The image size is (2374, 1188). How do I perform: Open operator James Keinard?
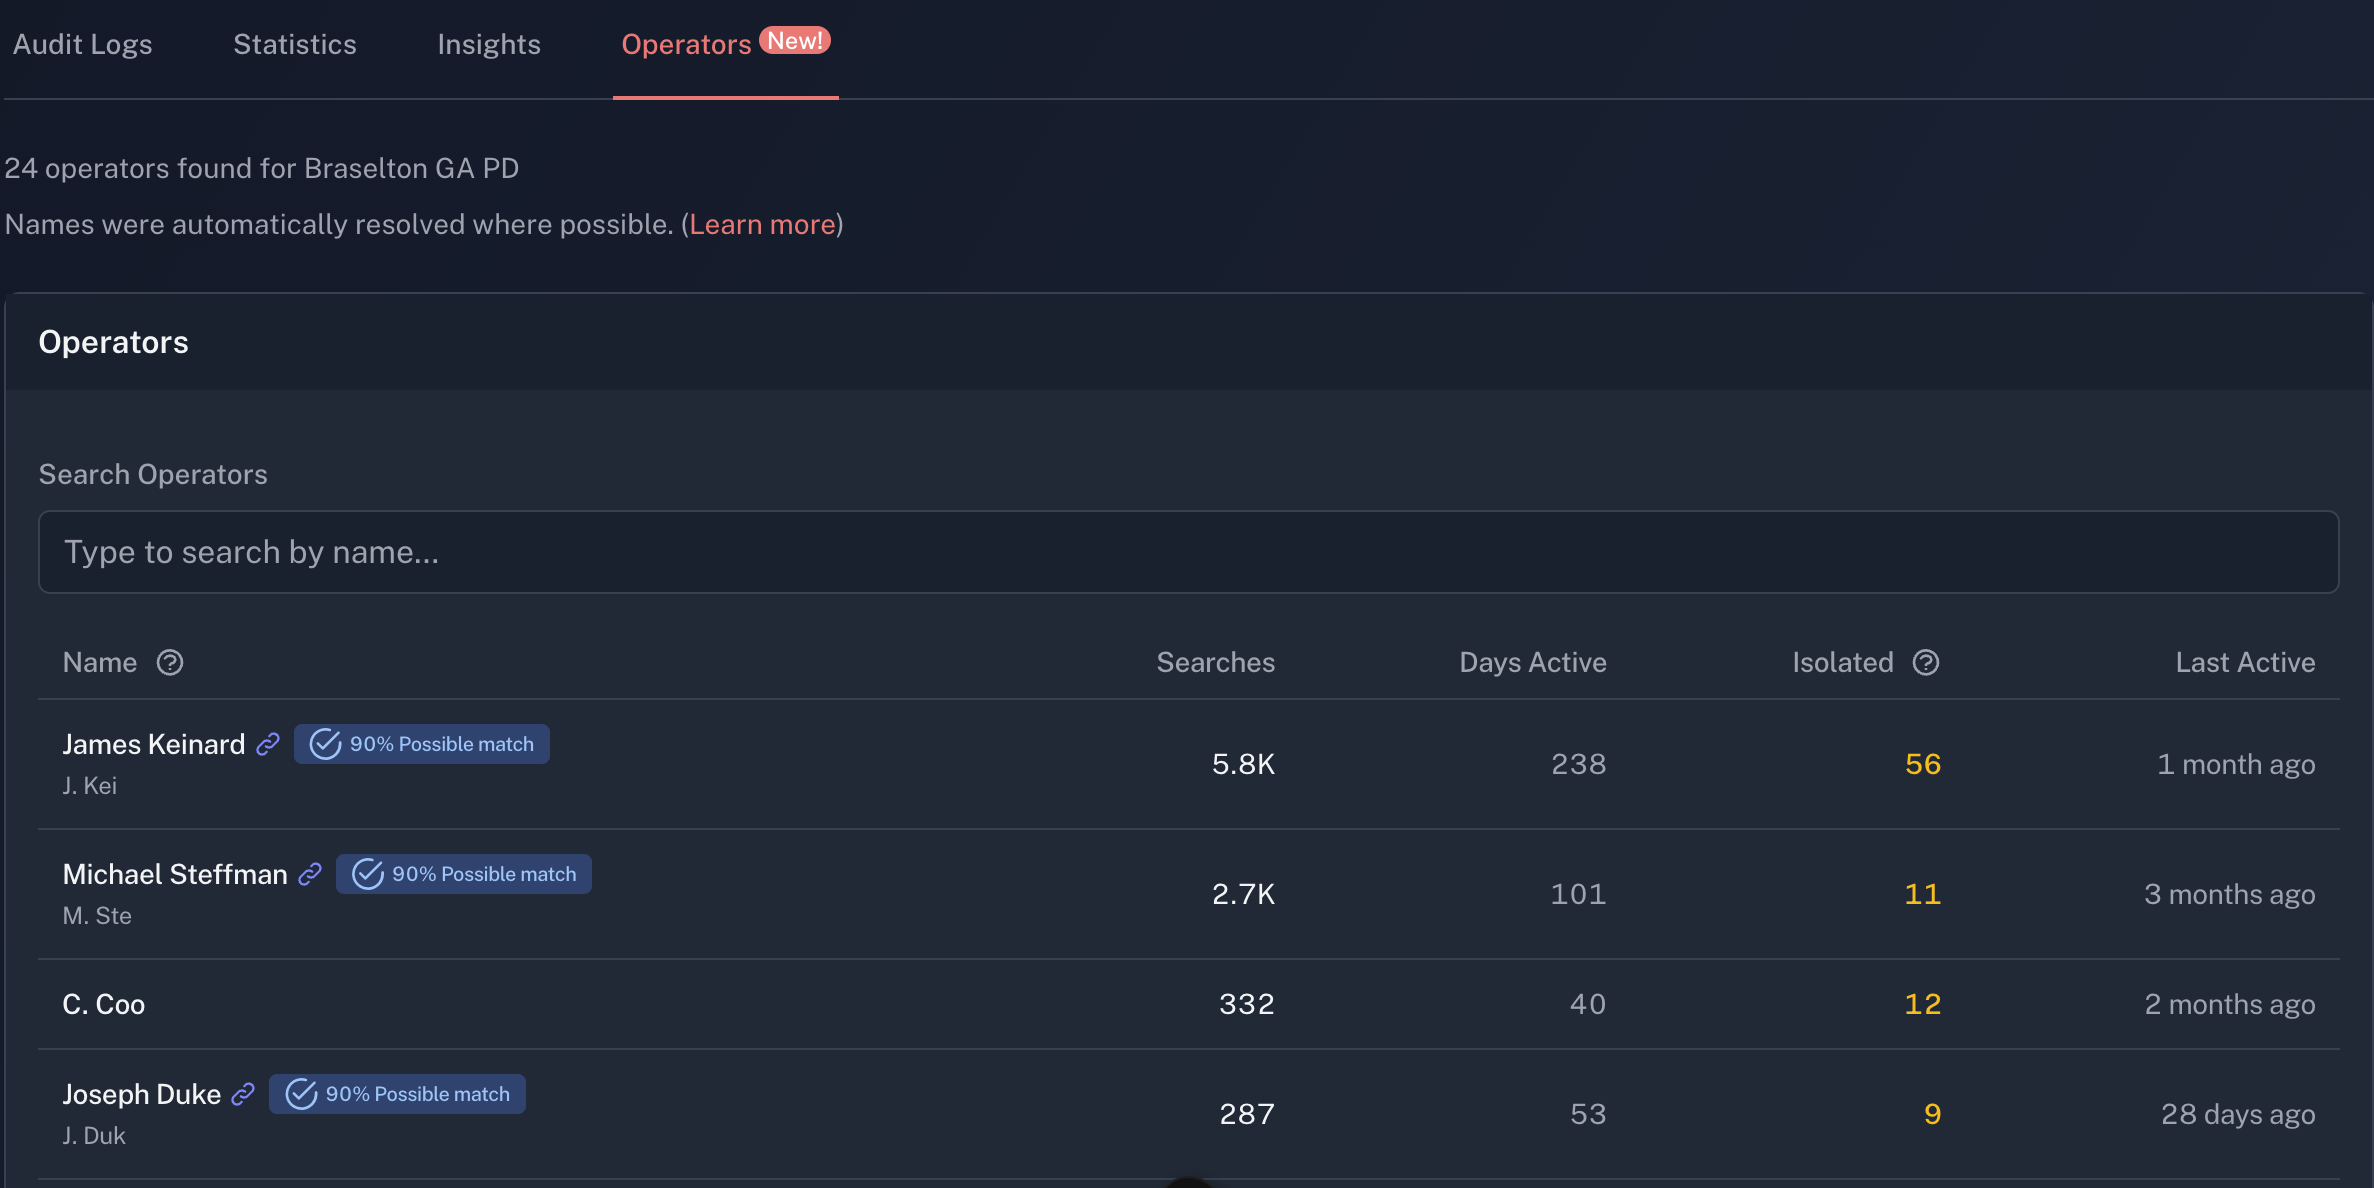tap(154, 744)
